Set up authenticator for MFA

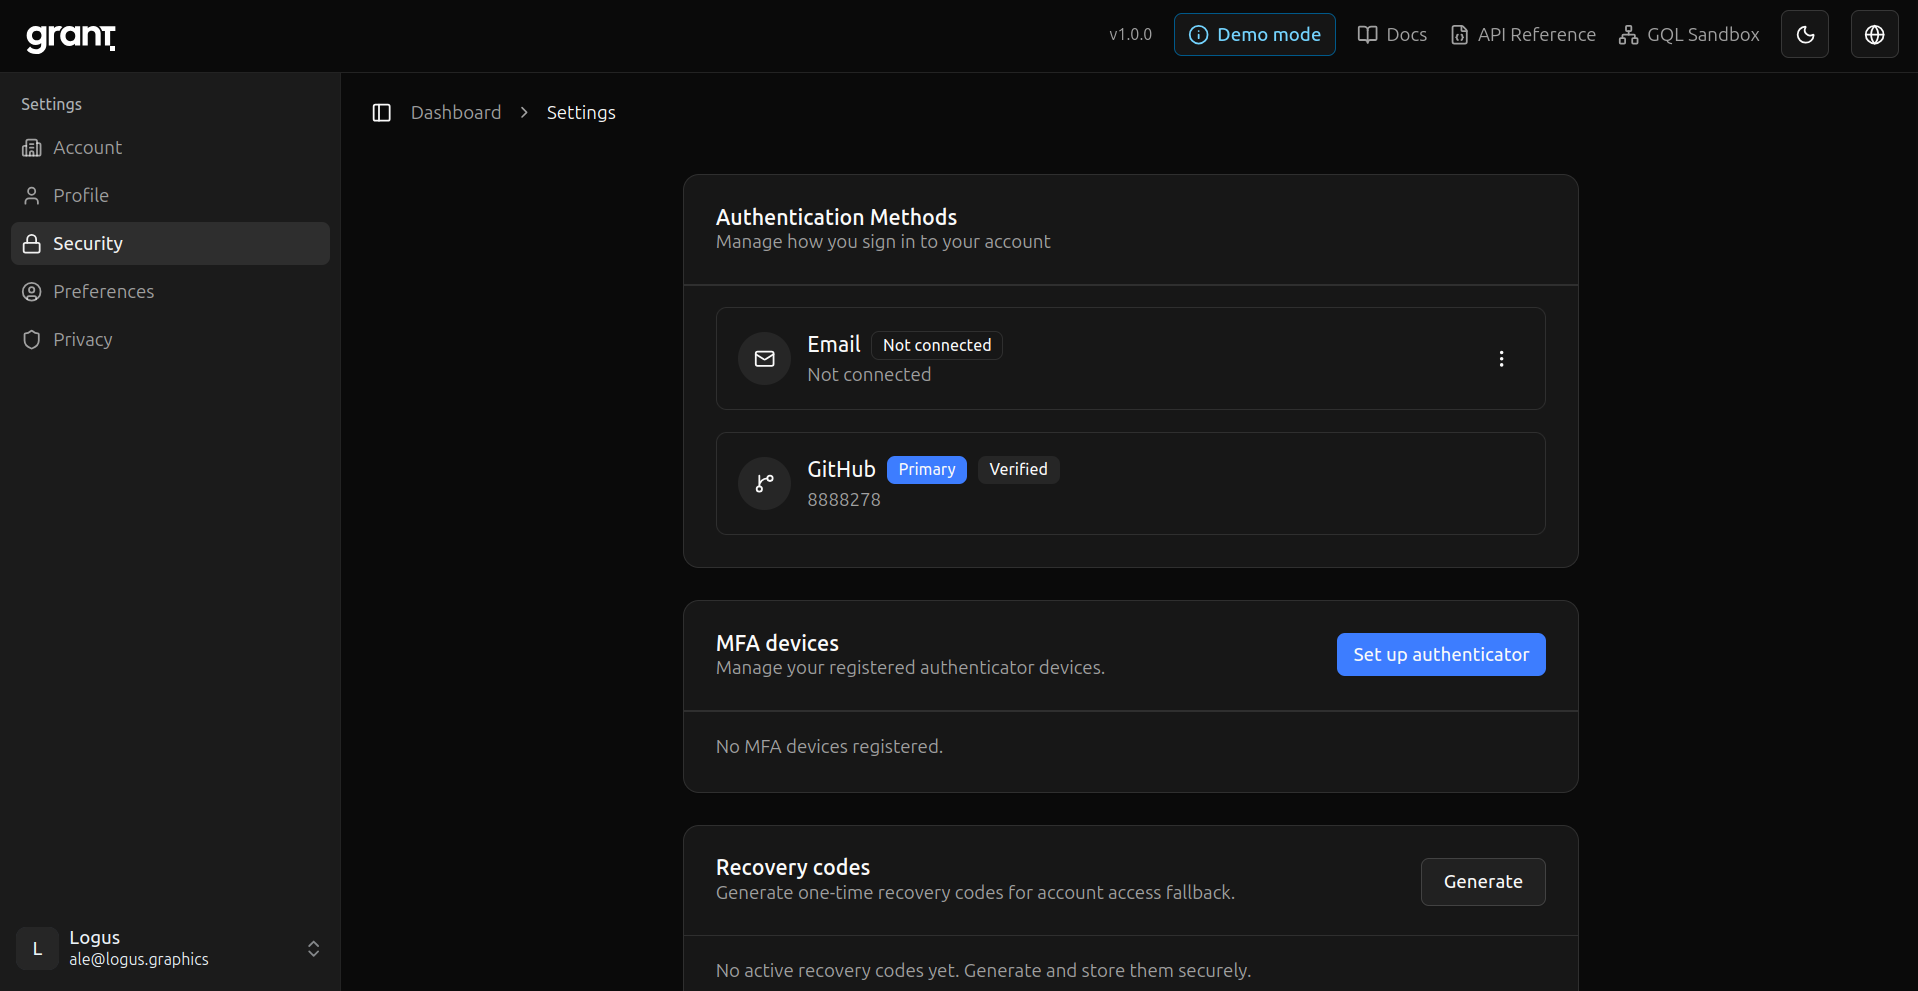(x=1441, y=655)
